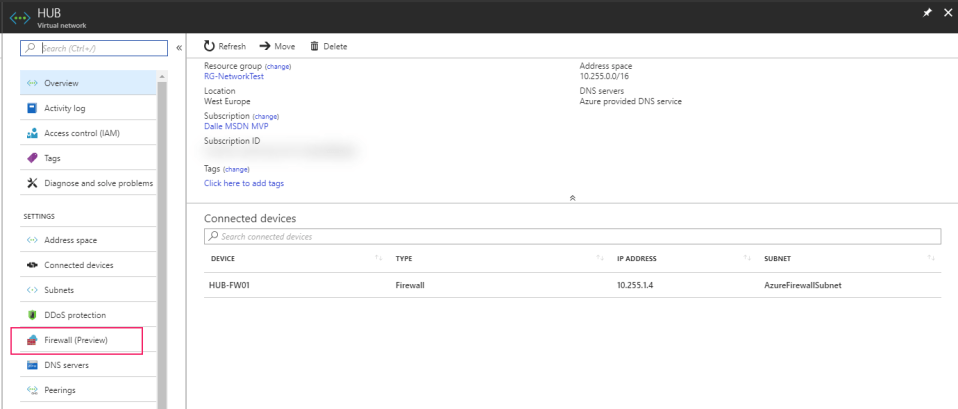Click the Diagnose and solve problems icon

pos(32,183)
